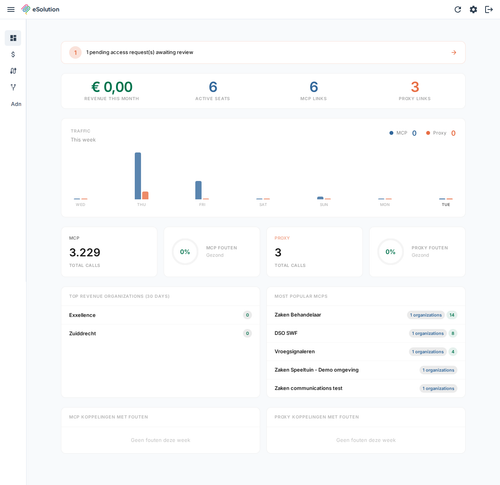500x485 pixels.
Task: Select the dashboard grid sidebar icon
Action: [x=13, y=38]
